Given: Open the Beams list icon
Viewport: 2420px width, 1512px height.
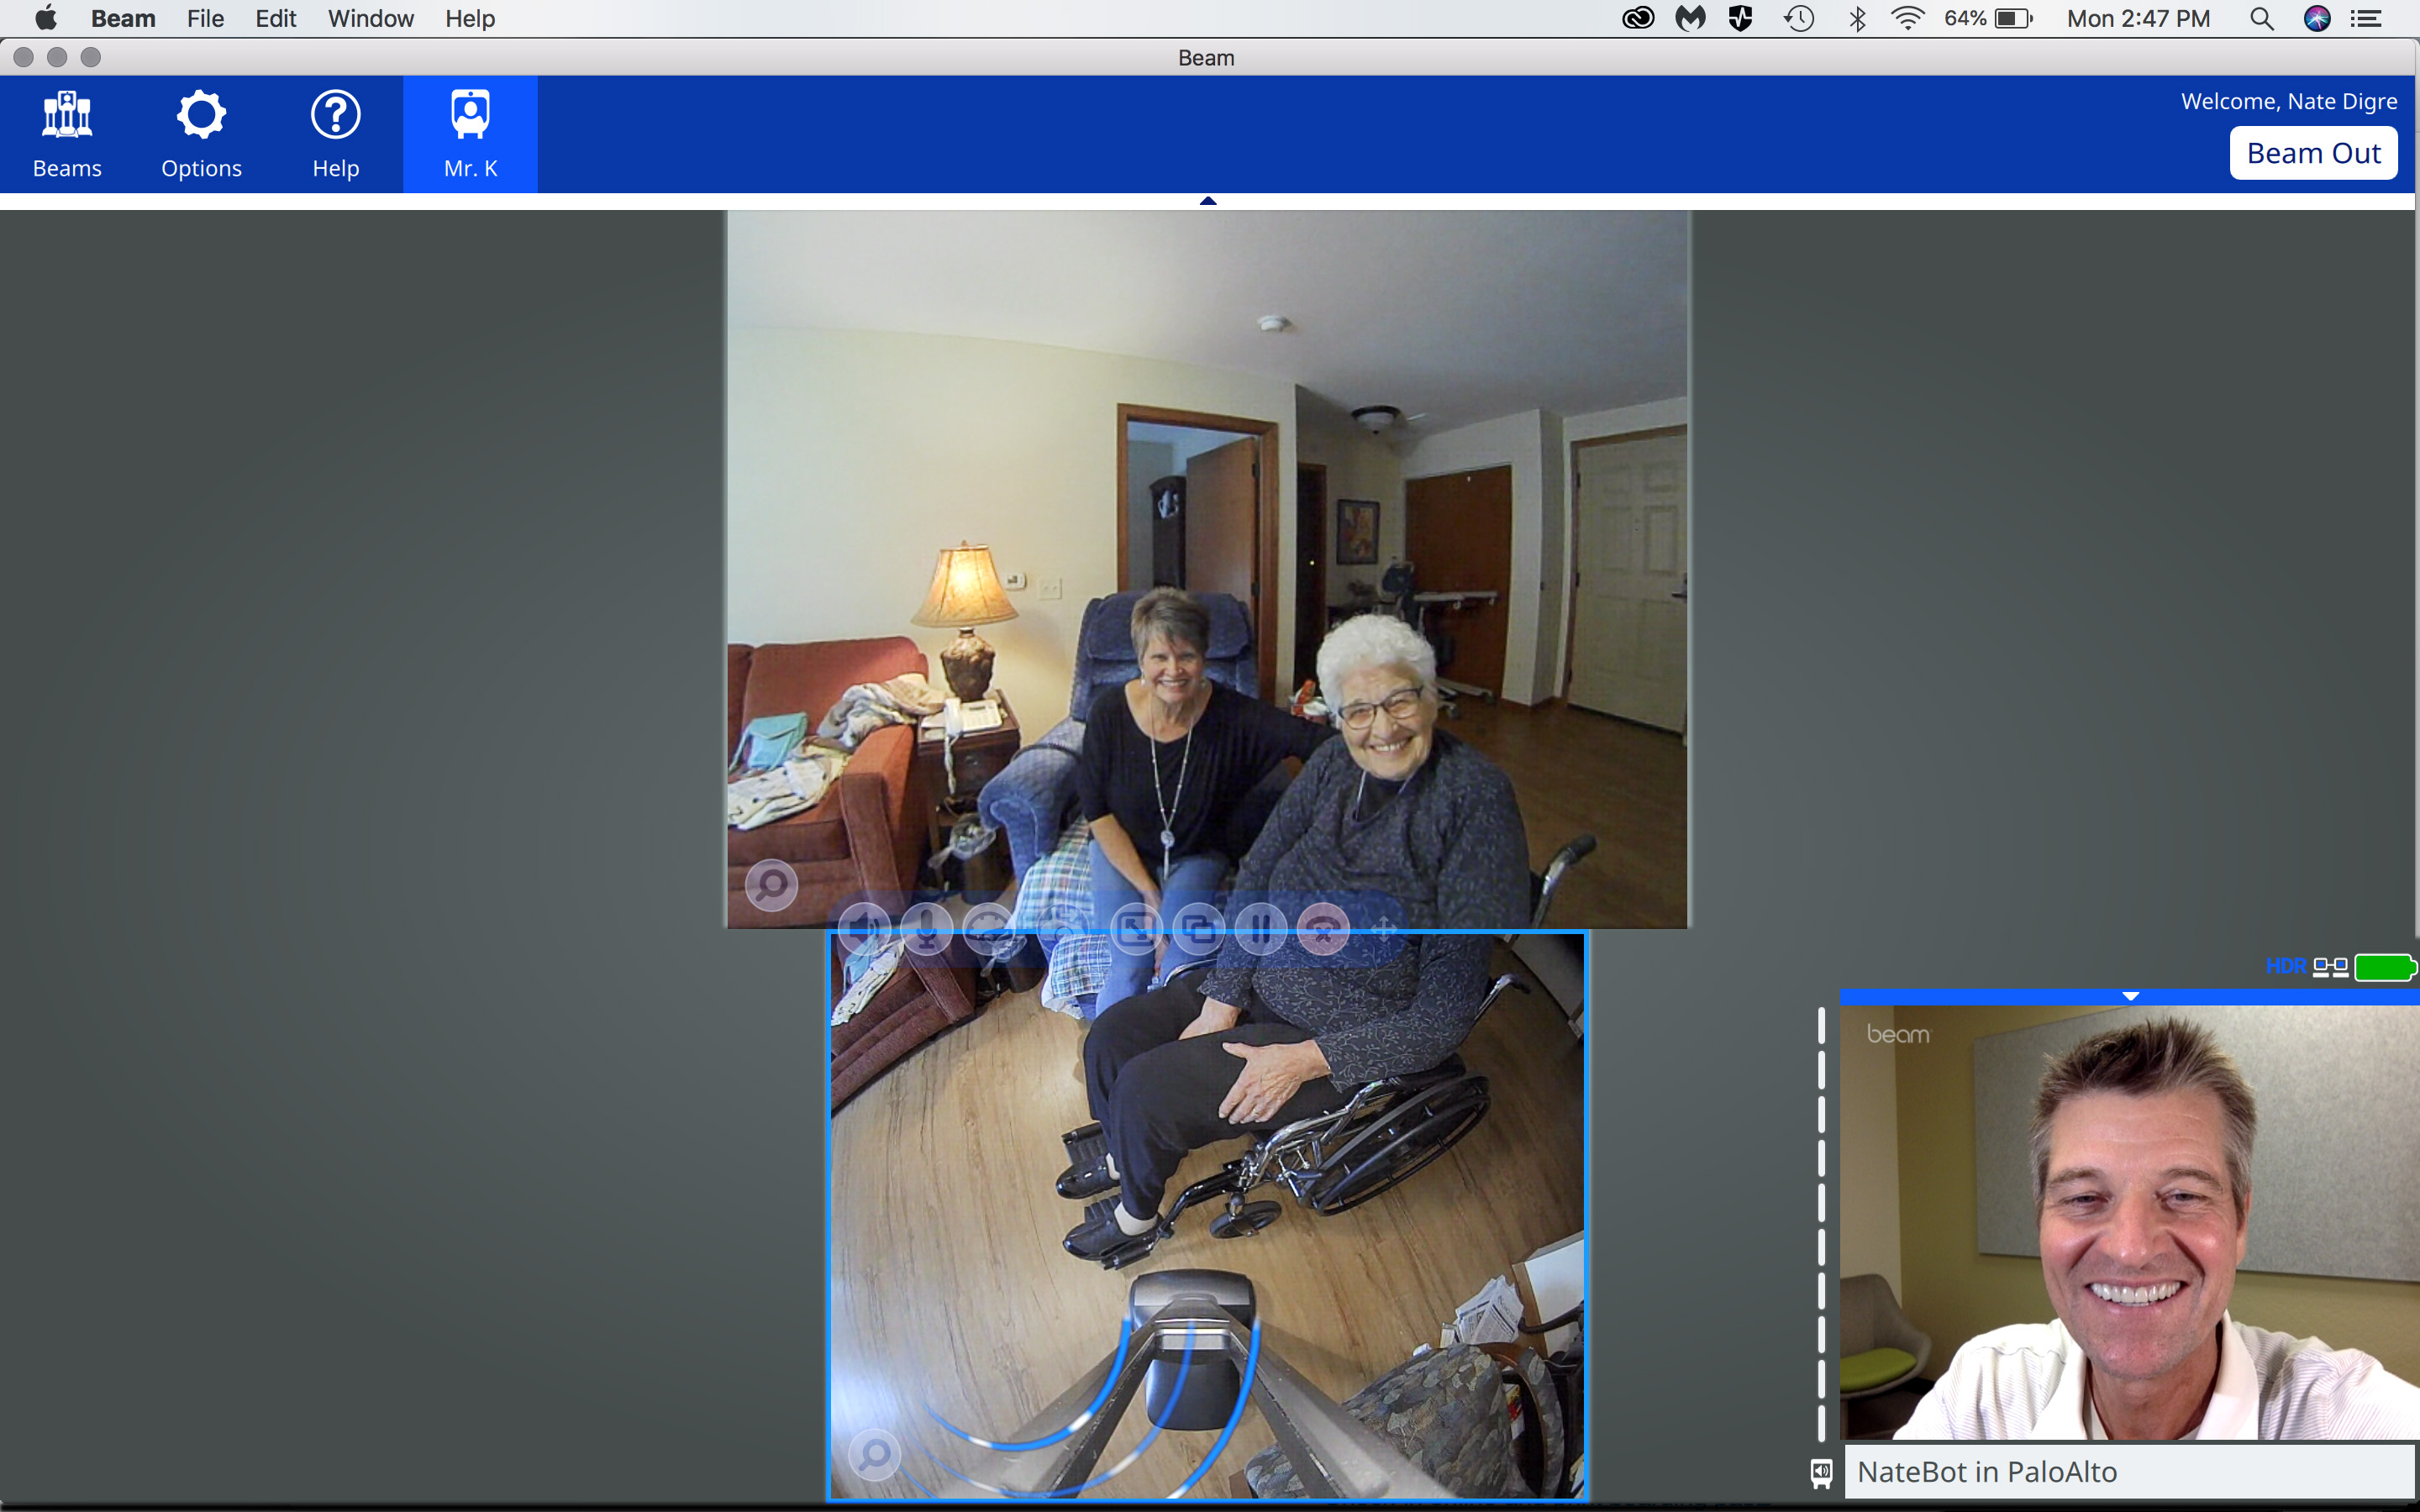Looking at the screenshot, I should (67, 134).
